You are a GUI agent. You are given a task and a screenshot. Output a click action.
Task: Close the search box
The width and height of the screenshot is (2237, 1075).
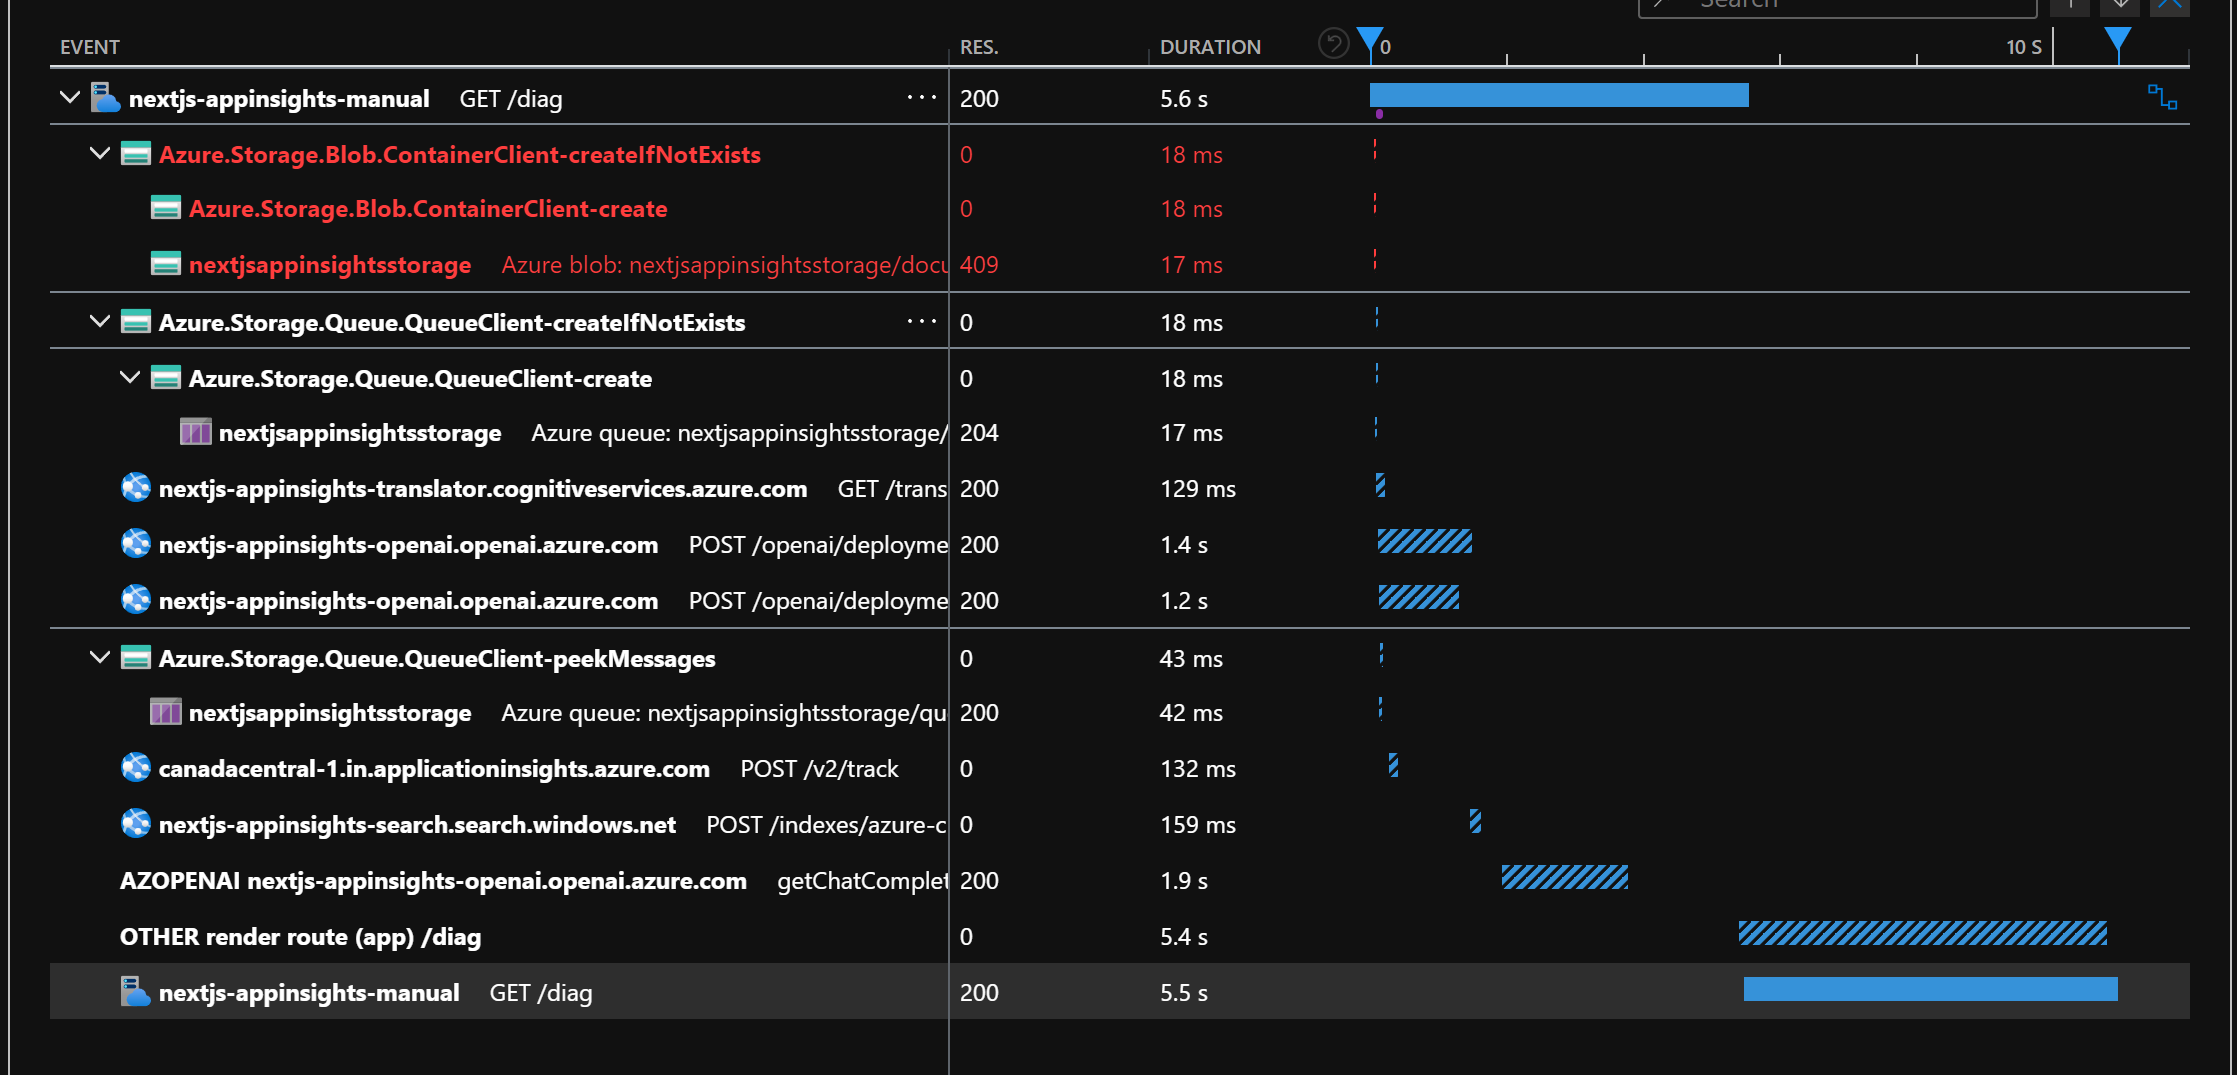click(x=2170, y=6)
